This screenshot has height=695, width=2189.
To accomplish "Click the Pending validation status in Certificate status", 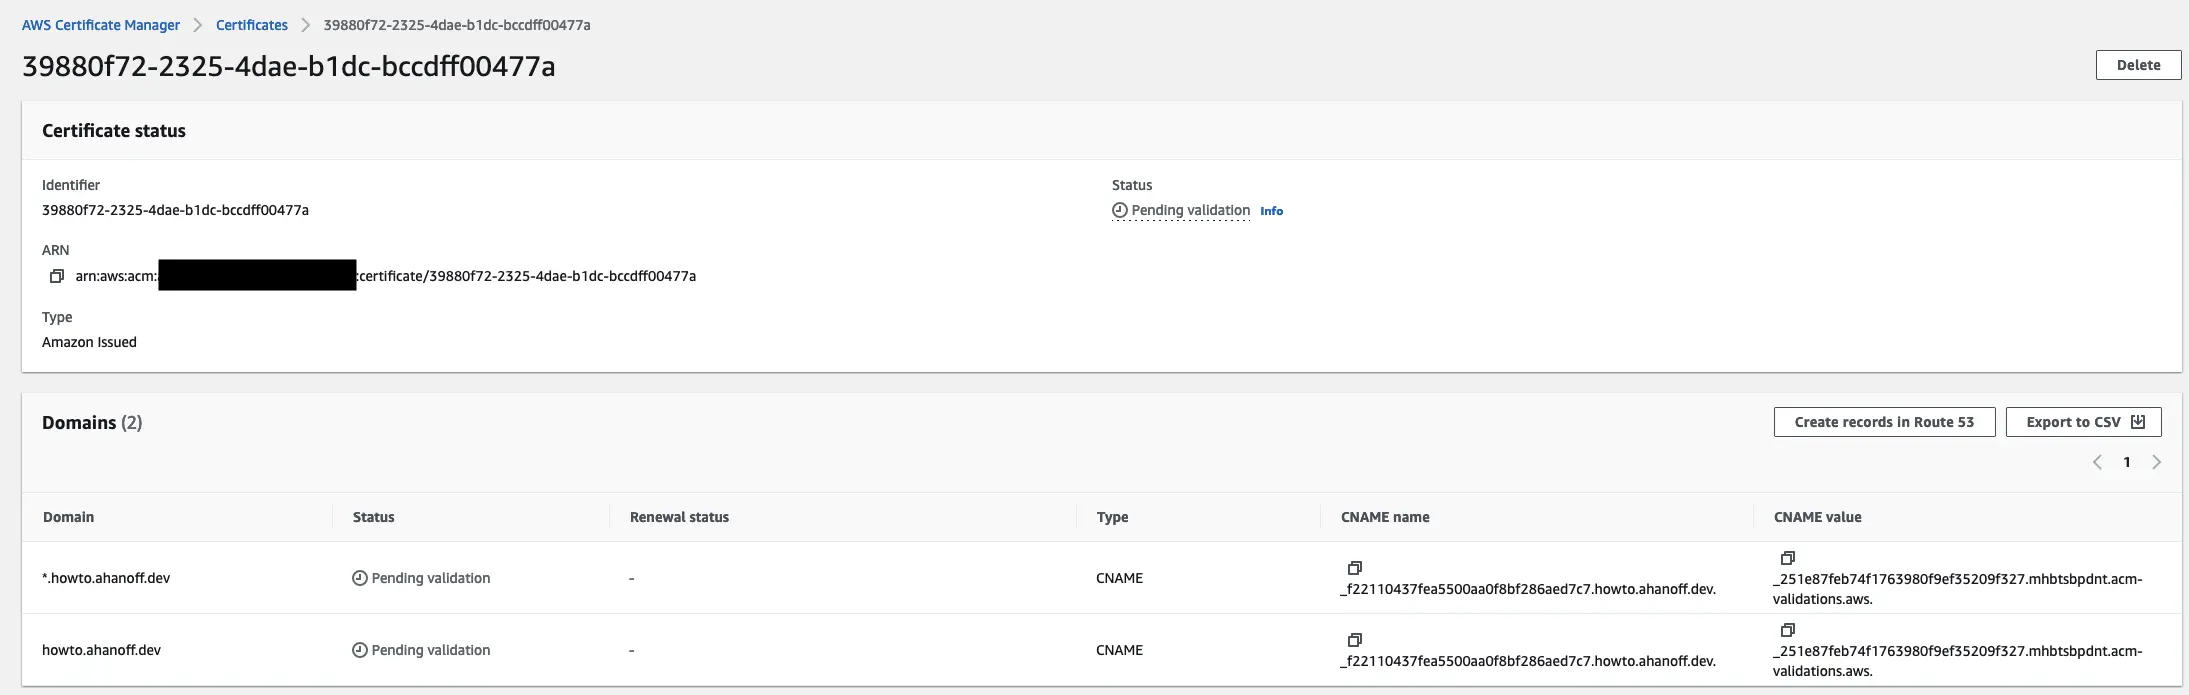I will 1189,211.
